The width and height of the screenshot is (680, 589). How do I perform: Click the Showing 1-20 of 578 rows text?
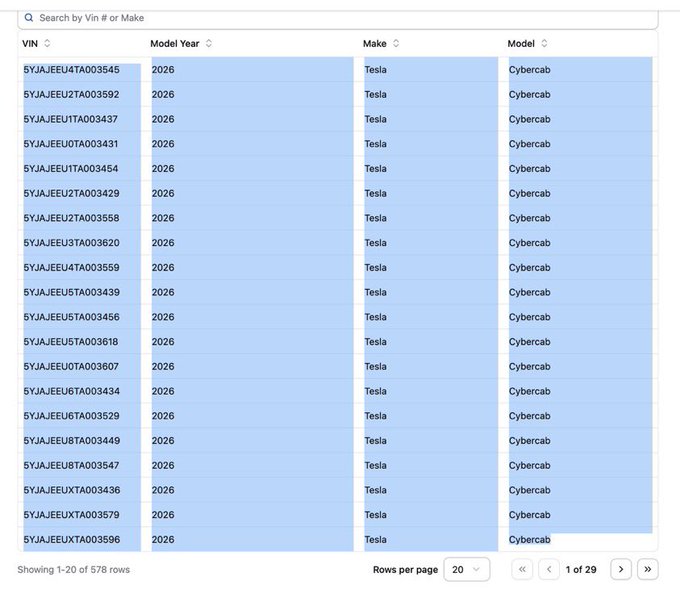tap(74, 569)
